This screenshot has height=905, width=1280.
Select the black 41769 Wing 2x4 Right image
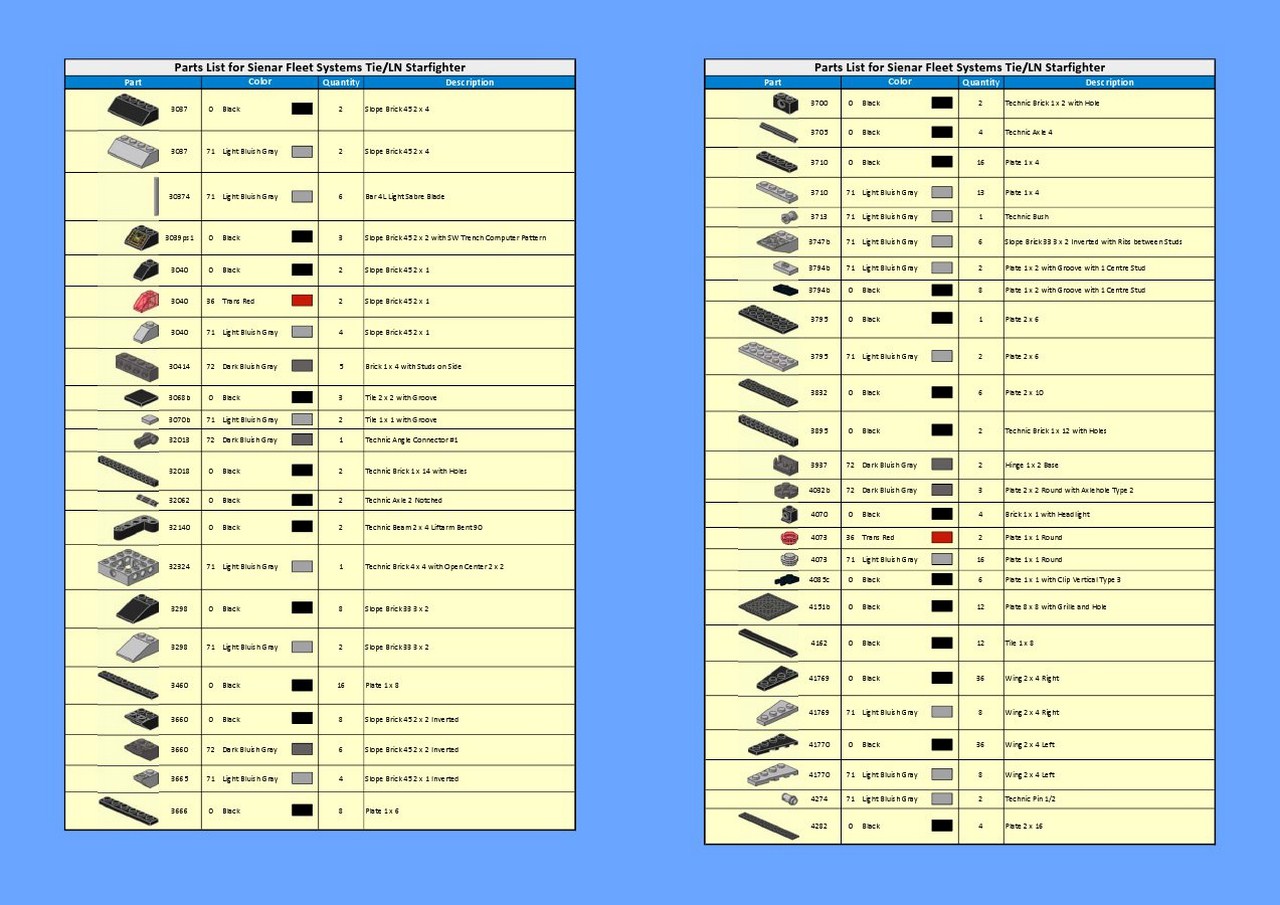tap(777, 678)
